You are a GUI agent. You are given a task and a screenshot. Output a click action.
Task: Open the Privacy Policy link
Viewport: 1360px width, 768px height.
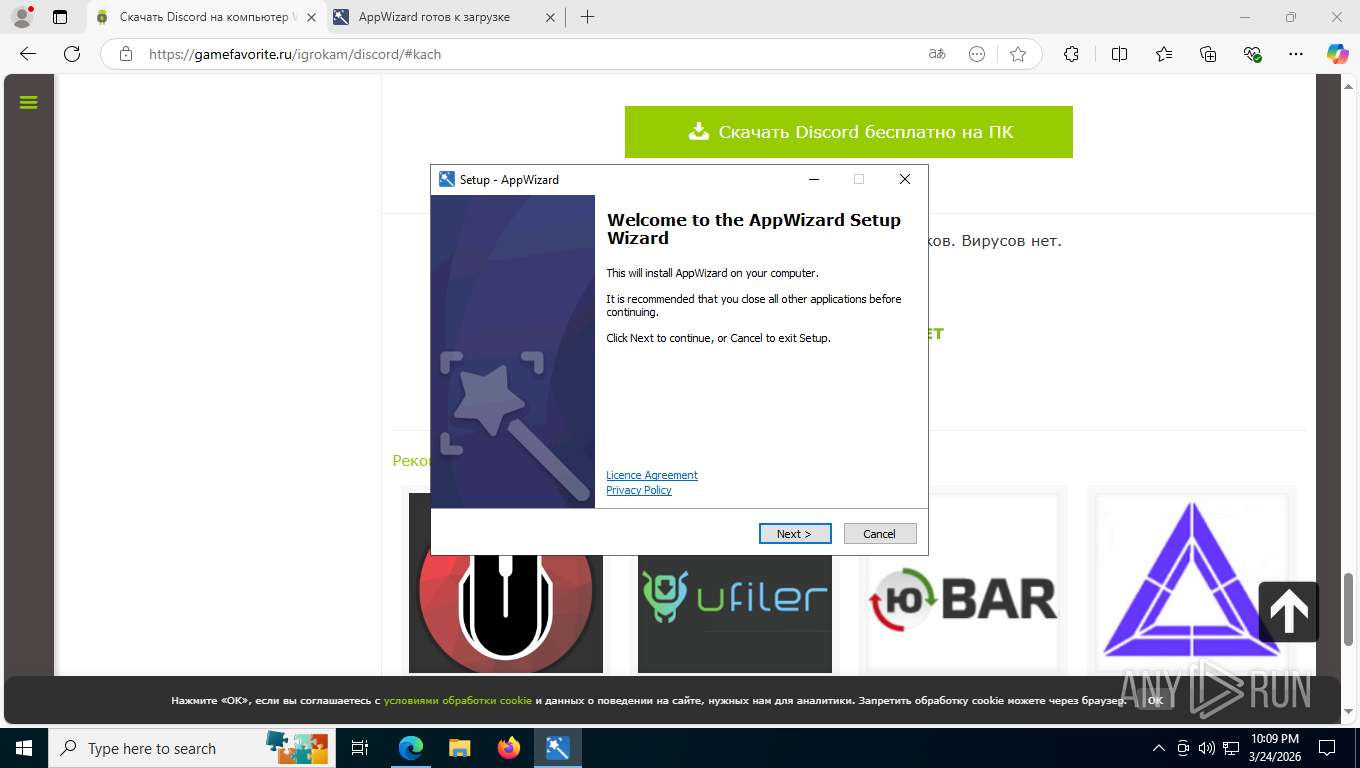(639, 490)
